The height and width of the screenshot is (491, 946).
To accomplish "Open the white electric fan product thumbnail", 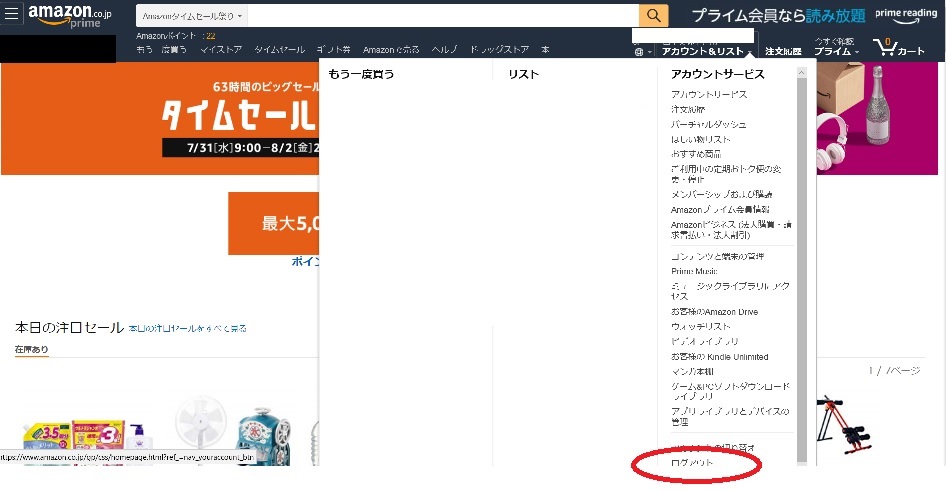I will click(201, 429).
